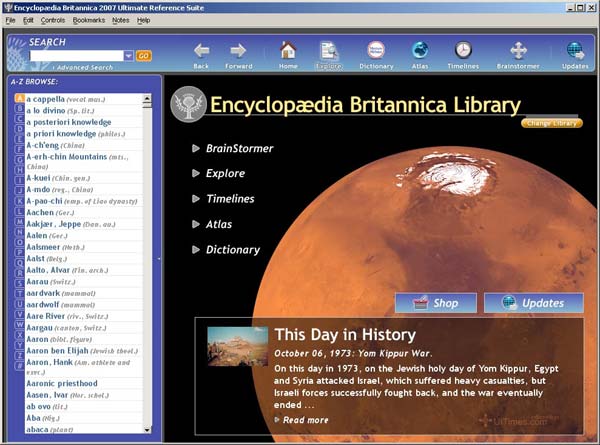Screen dimensions: 600x445
Task: Click into the Search text field
Action: 77,56
